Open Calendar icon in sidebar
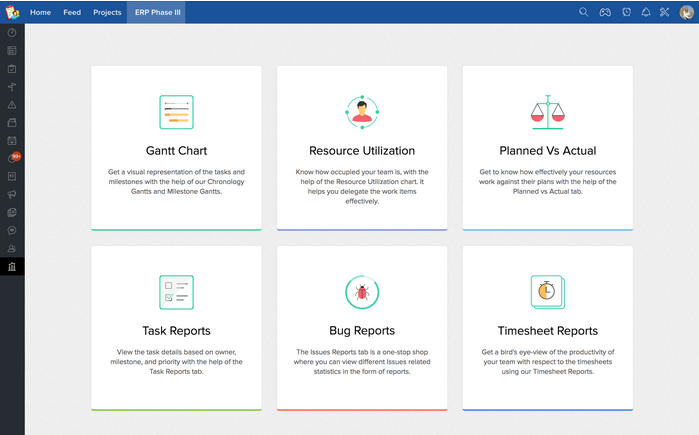699x435 pixels. 12,141
